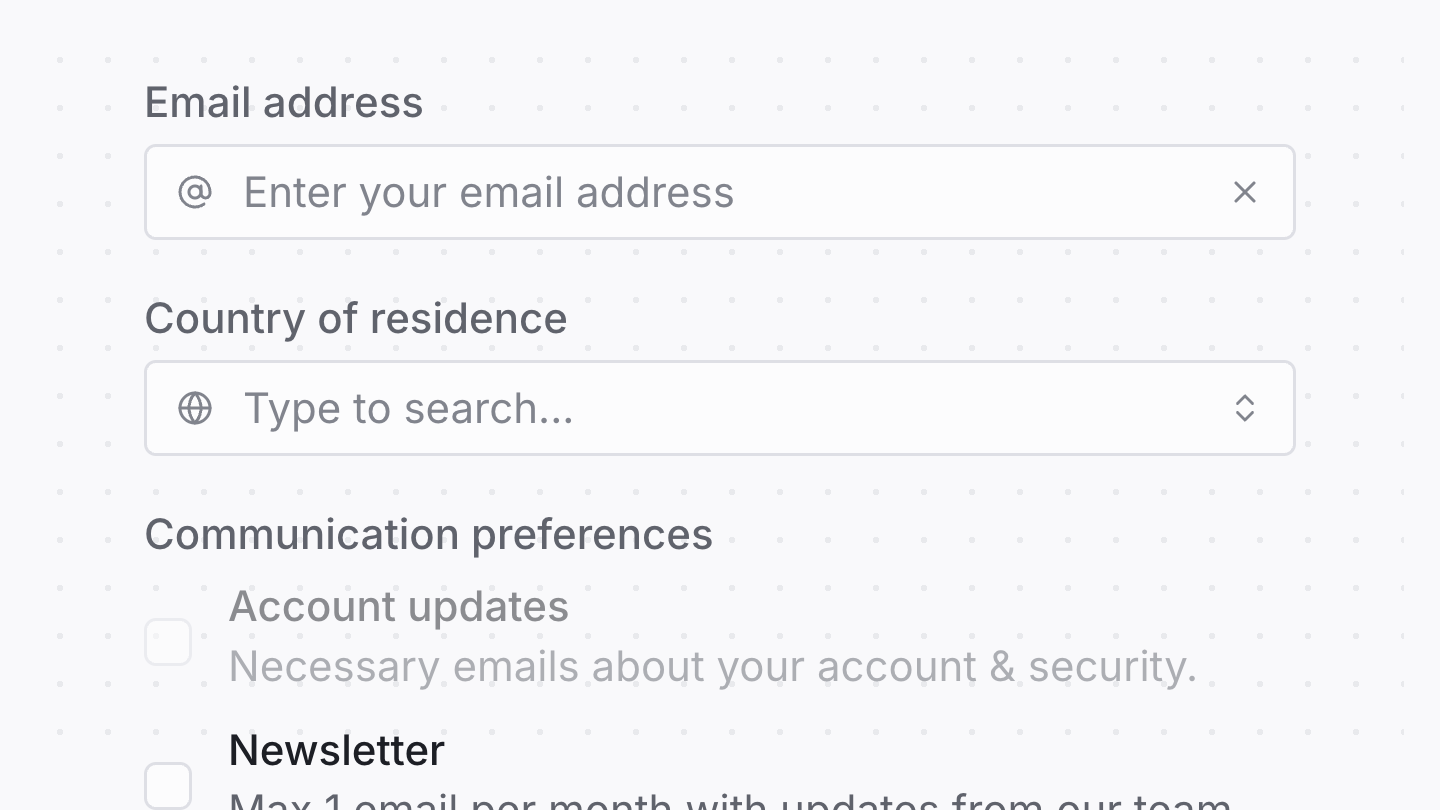This screenshot has height=810, width=1440.
Task: Click the Account updates label text
Action: click(398, 607)
